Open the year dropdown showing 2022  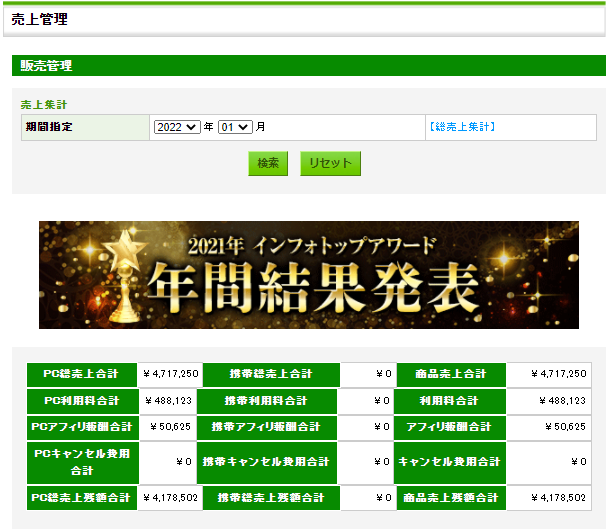pos(177,127)
